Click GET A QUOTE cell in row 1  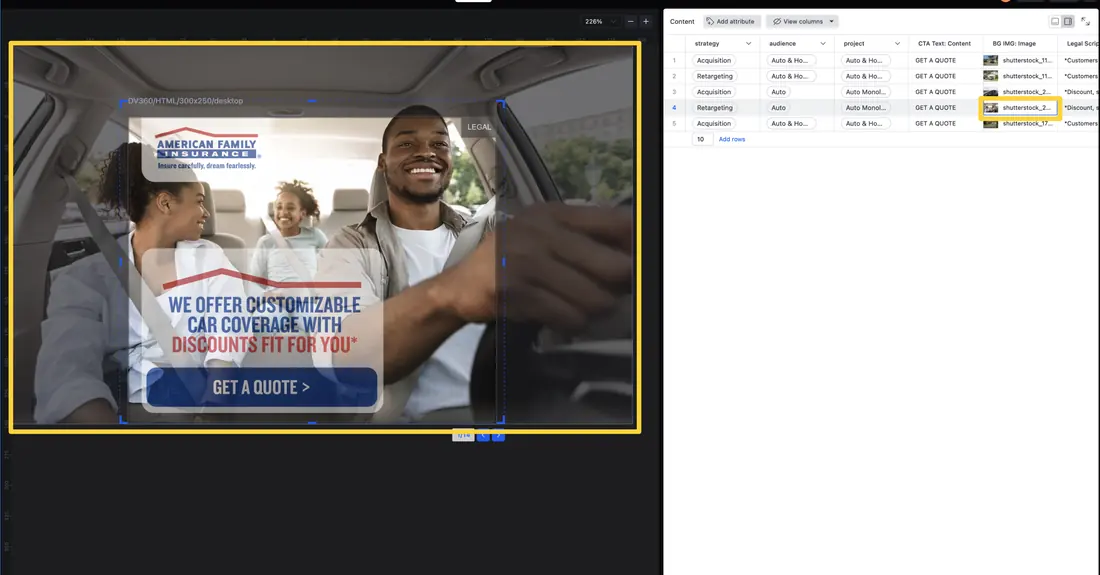936,60
